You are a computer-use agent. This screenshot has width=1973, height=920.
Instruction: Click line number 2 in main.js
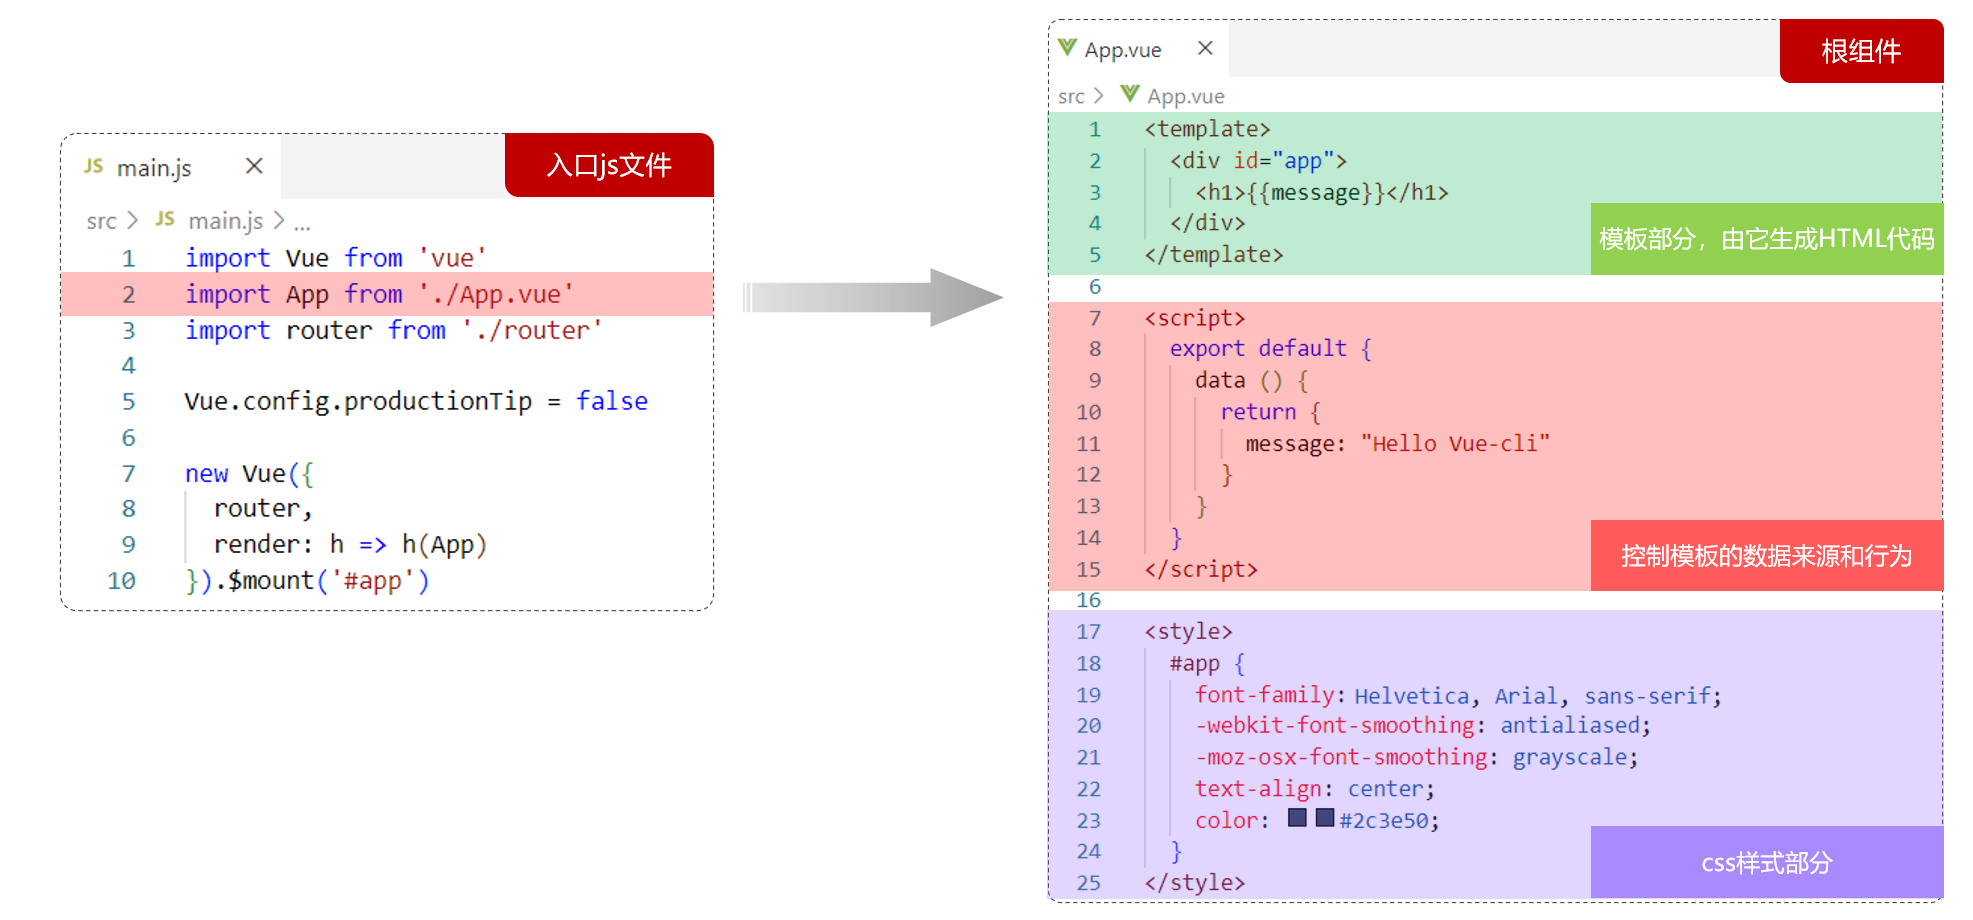point(128,295)
